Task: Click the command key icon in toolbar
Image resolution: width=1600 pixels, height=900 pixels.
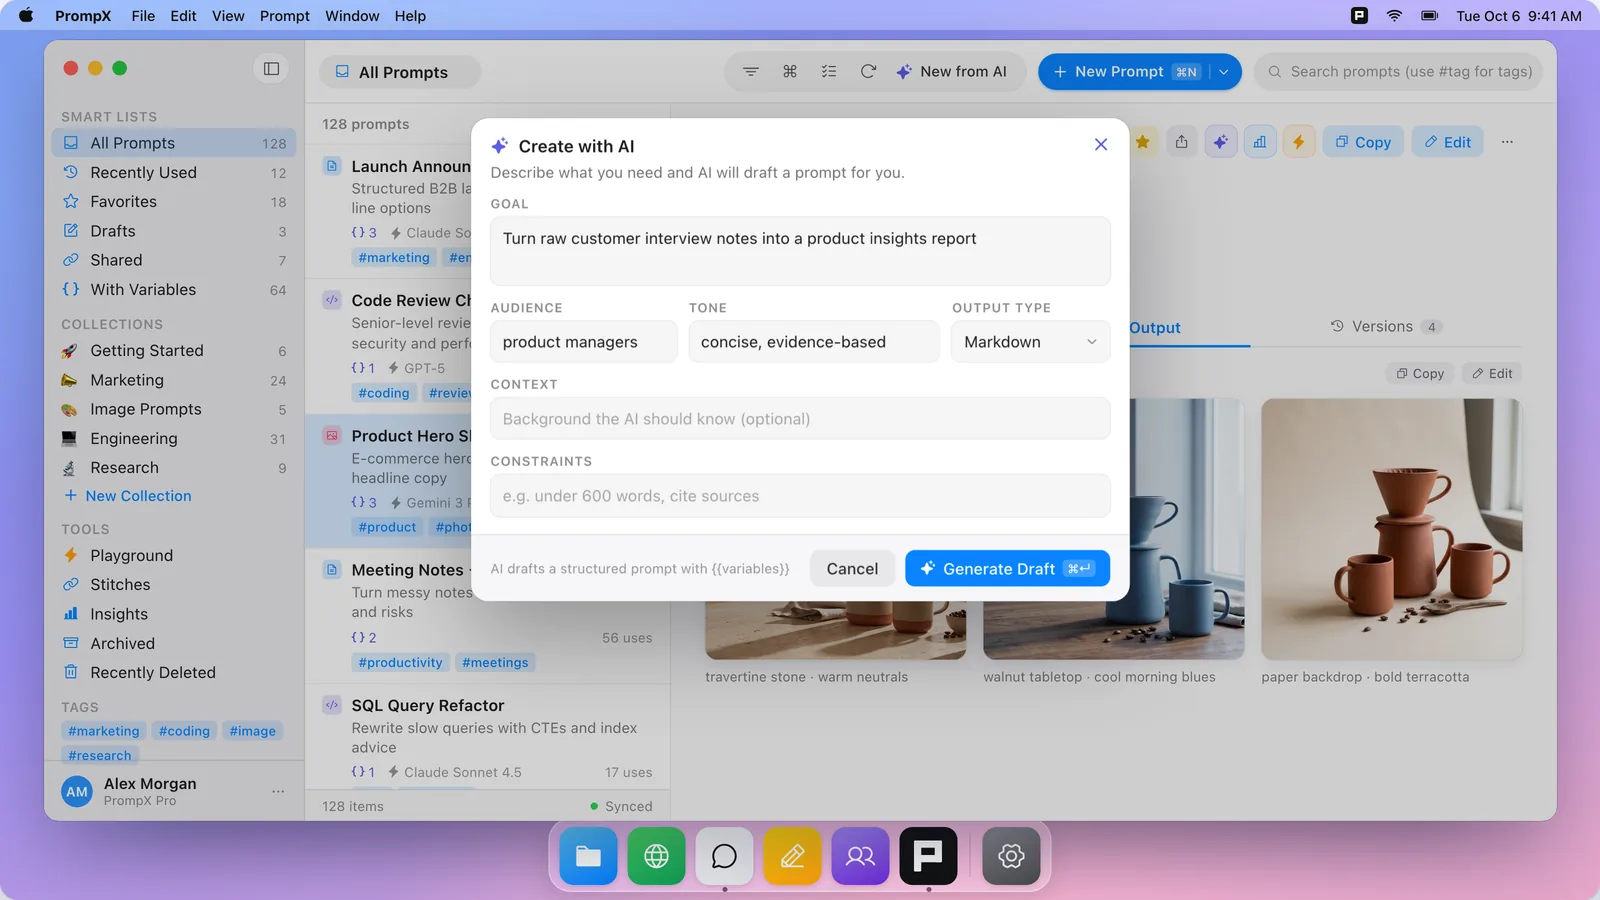Action: coord(790,72)
